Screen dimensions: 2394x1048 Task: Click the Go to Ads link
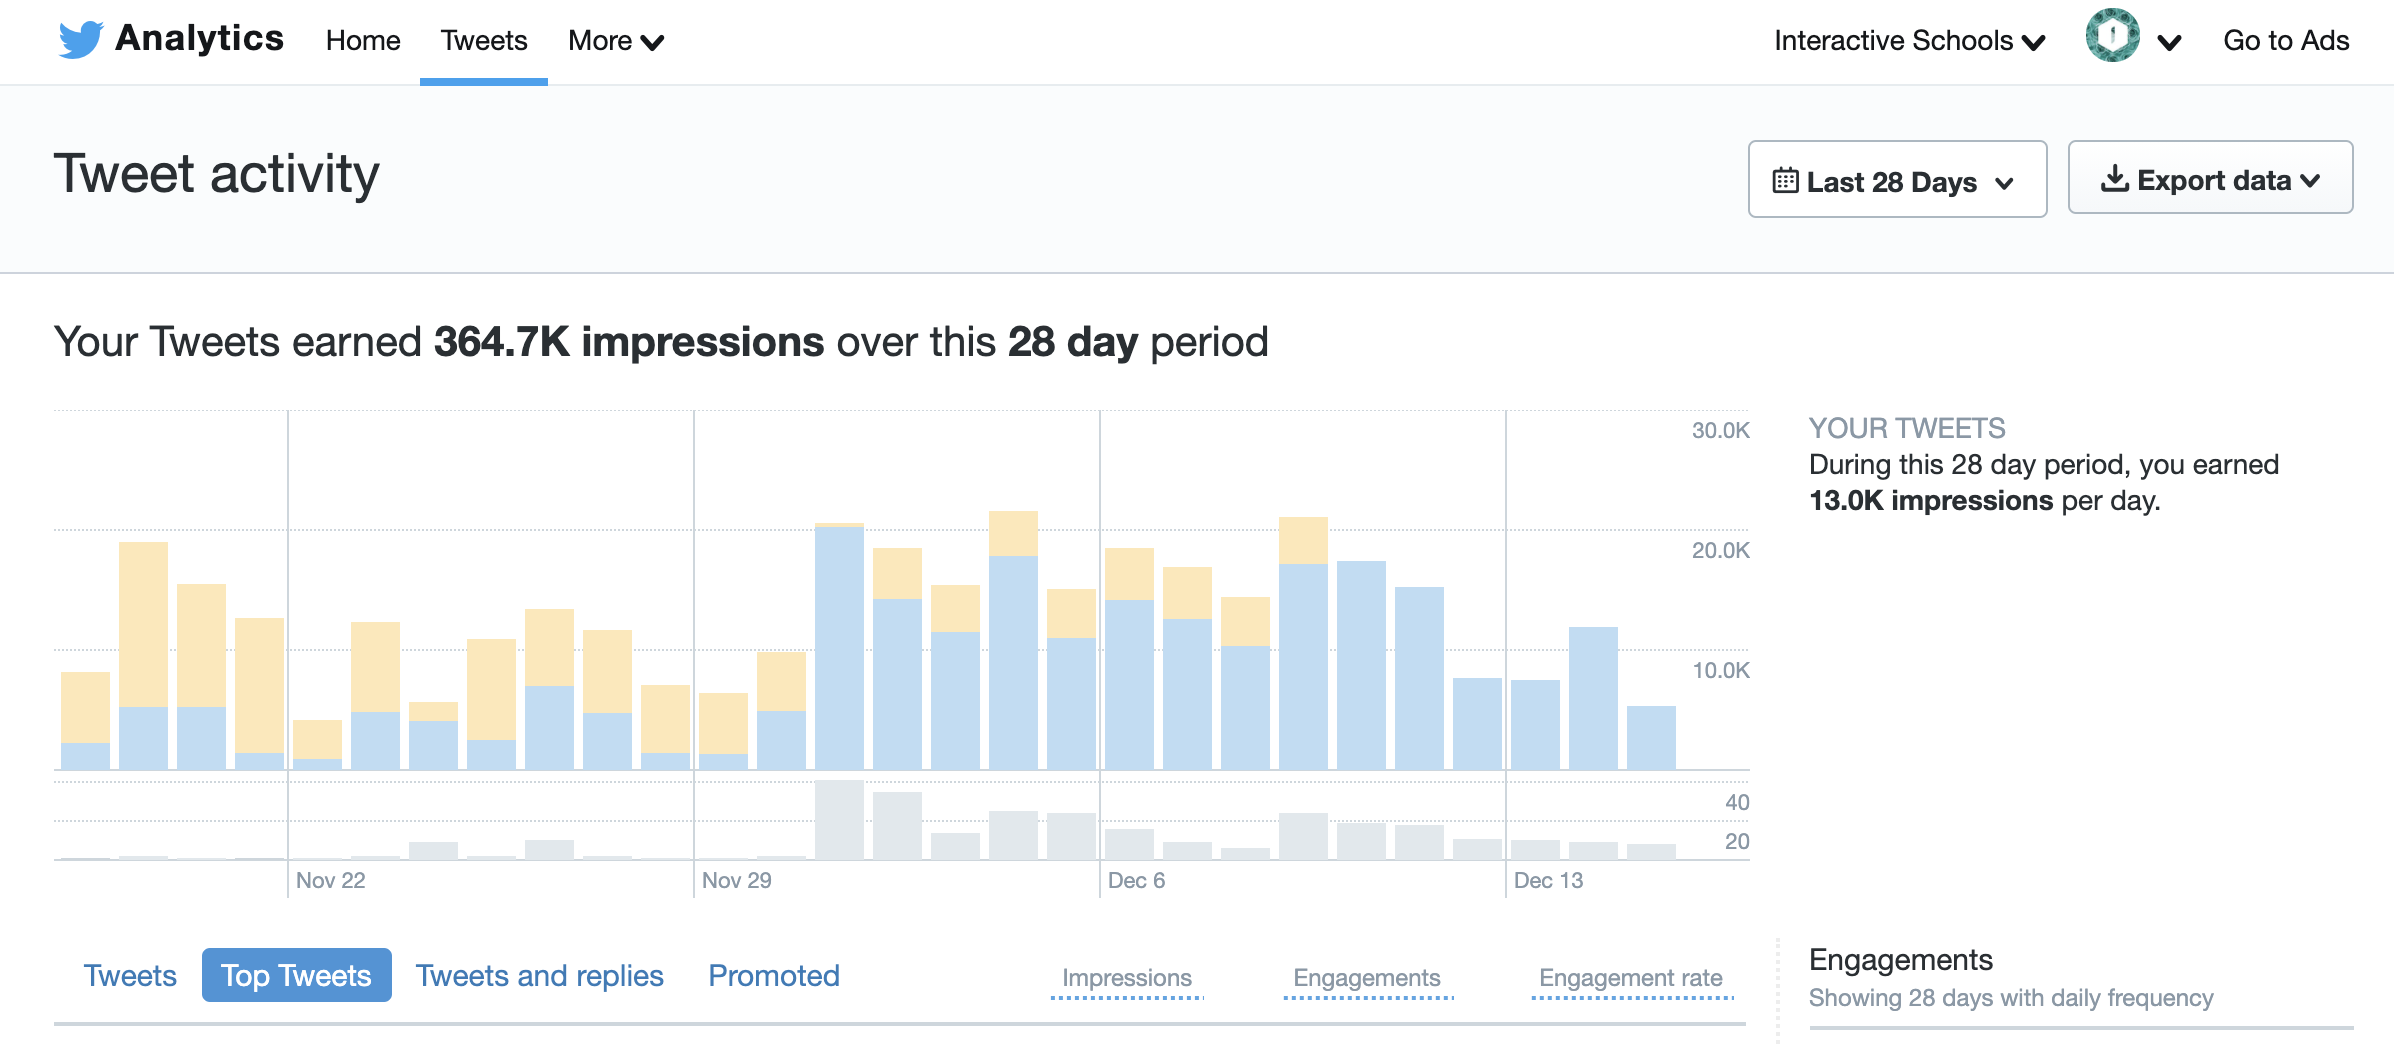coord(2286,41)
